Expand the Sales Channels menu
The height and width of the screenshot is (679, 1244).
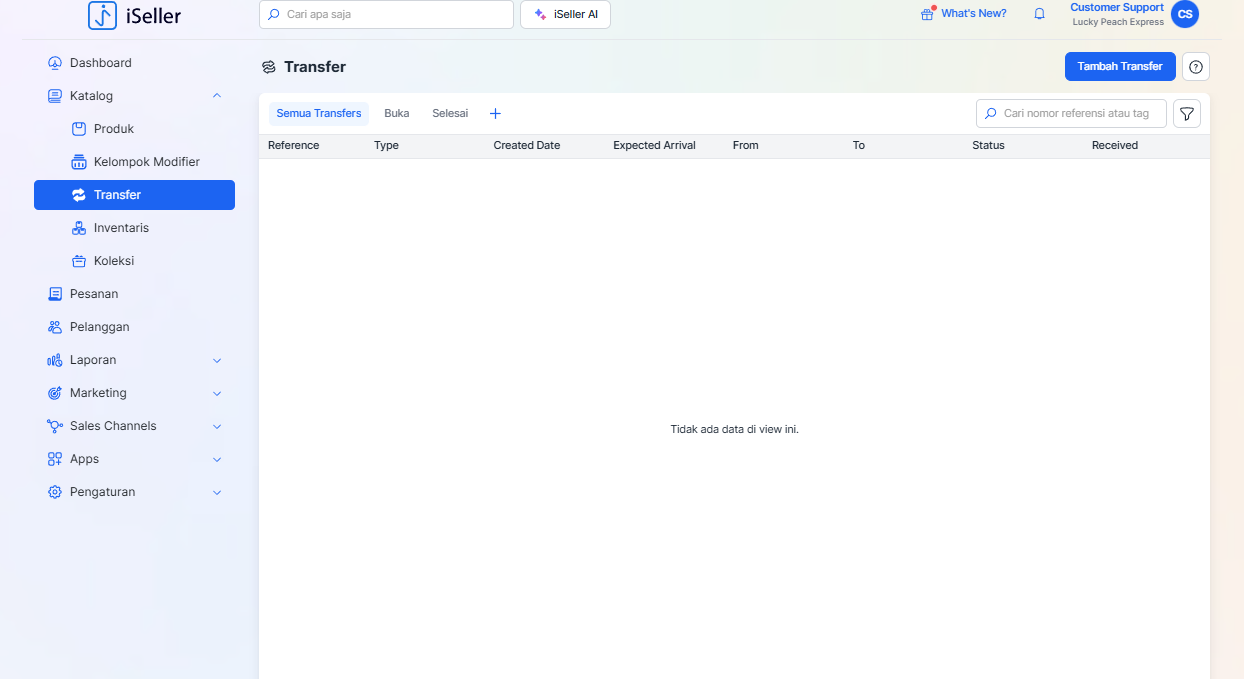click(217, 426)
